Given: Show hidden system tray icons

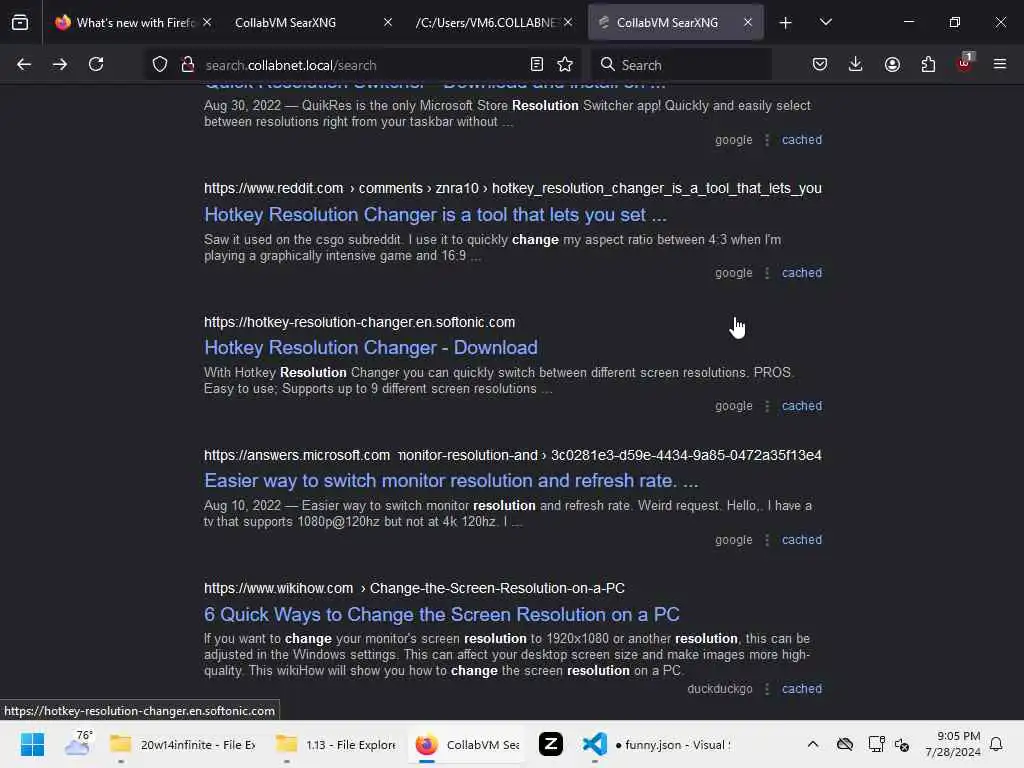Looking at the screenshot, I should [812, 744].
